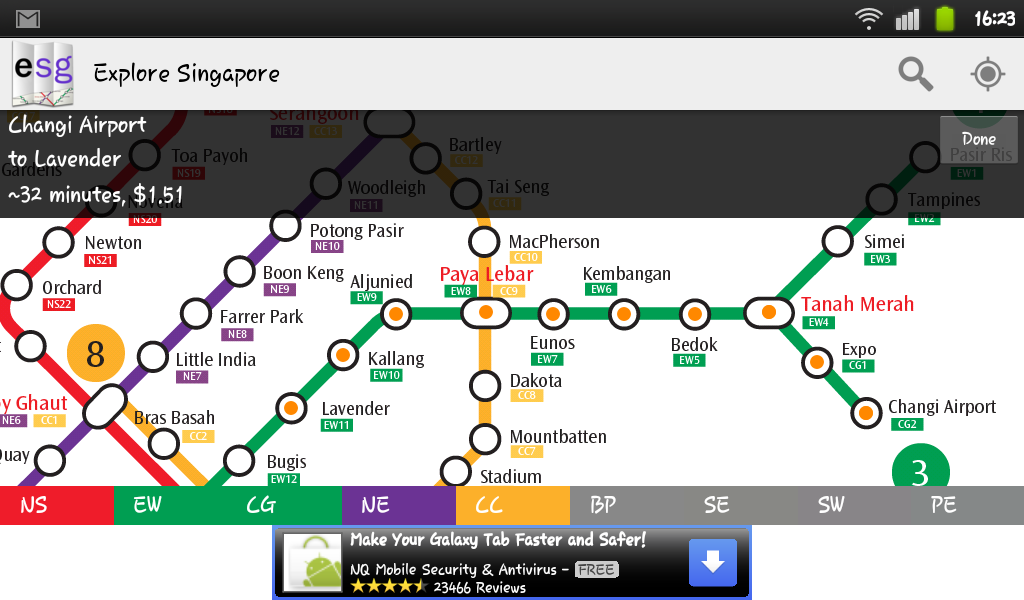Tap the Tanah Merah interchange marker
This screenshot has width=1024, height=600.
pos(769,312)
